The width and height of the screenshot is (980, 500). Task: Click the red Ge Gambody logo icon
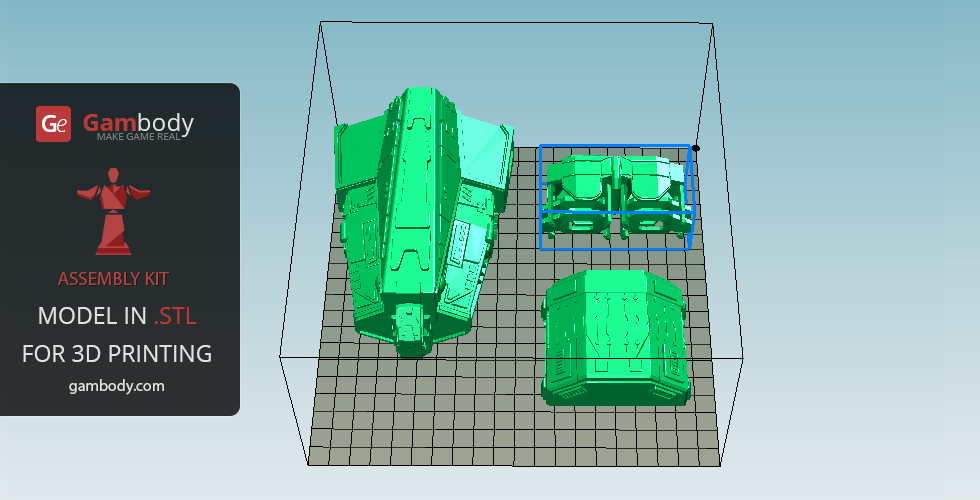click(x=53, y=124)
